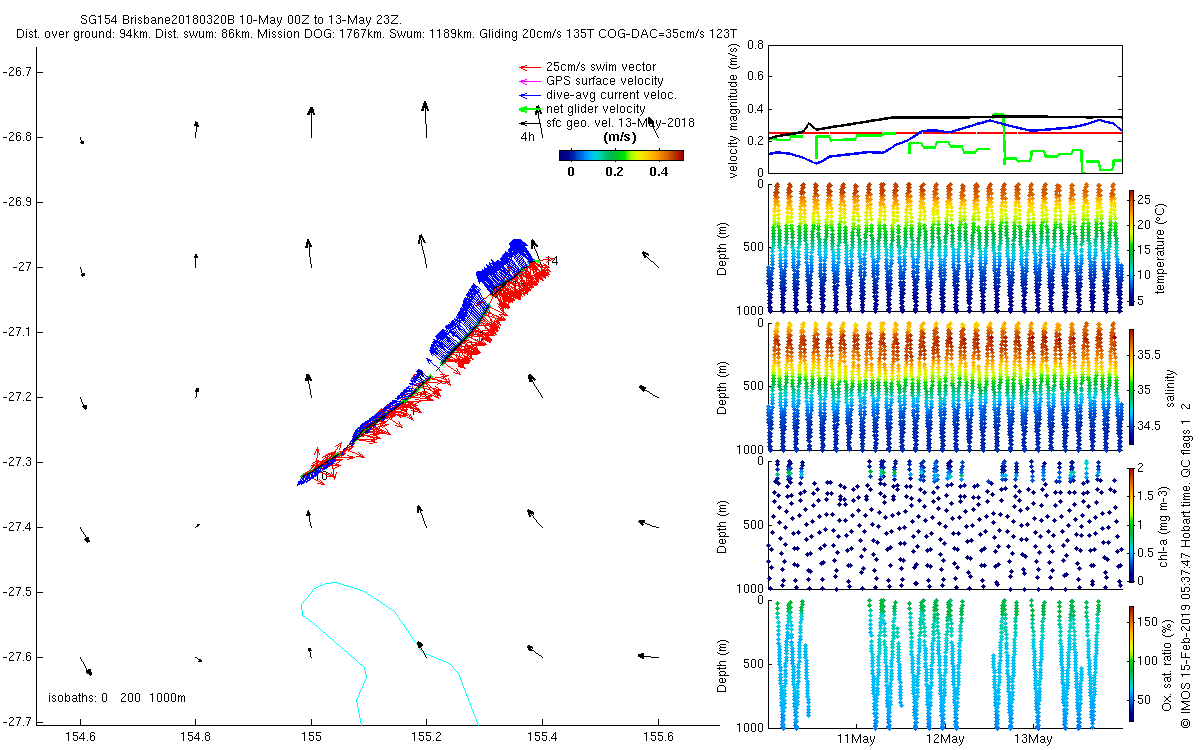Click the '155.2' longitude tick label
Viewport: 1200px width, 750px height.
426,737
